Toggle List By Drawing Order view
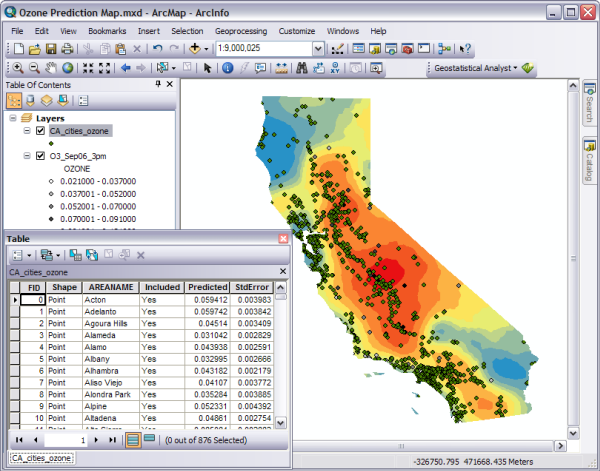Viewport: 600px width, 471px height. click(14, 101)
